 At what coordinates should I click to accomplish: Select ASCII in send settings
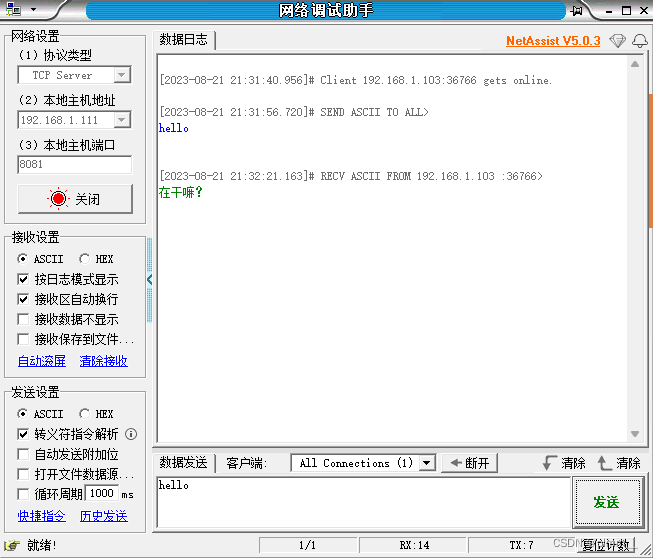point(40,414)
